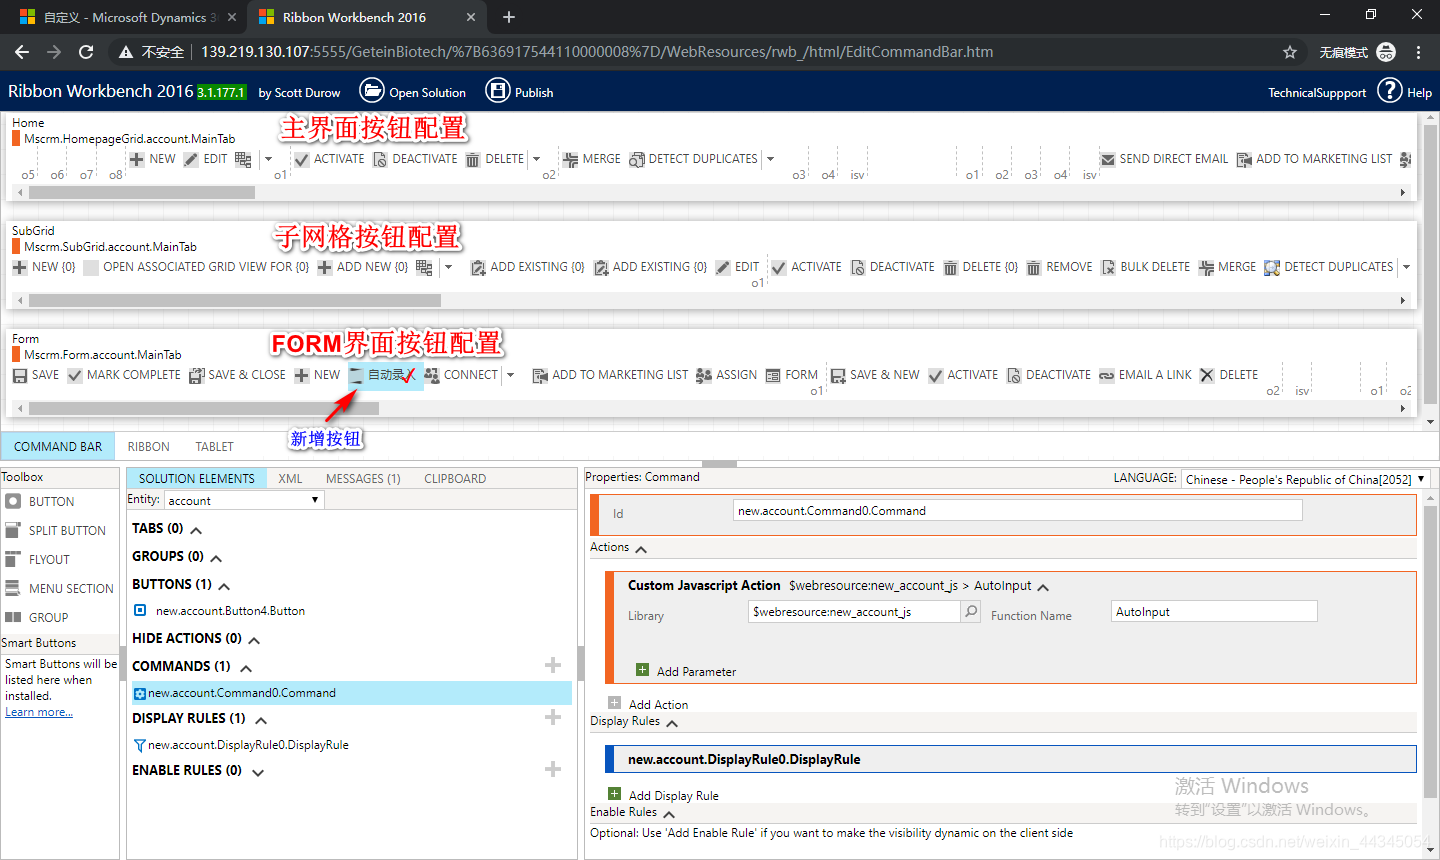
Task: Add a new command with plus icon
Action: click(553, 665)
